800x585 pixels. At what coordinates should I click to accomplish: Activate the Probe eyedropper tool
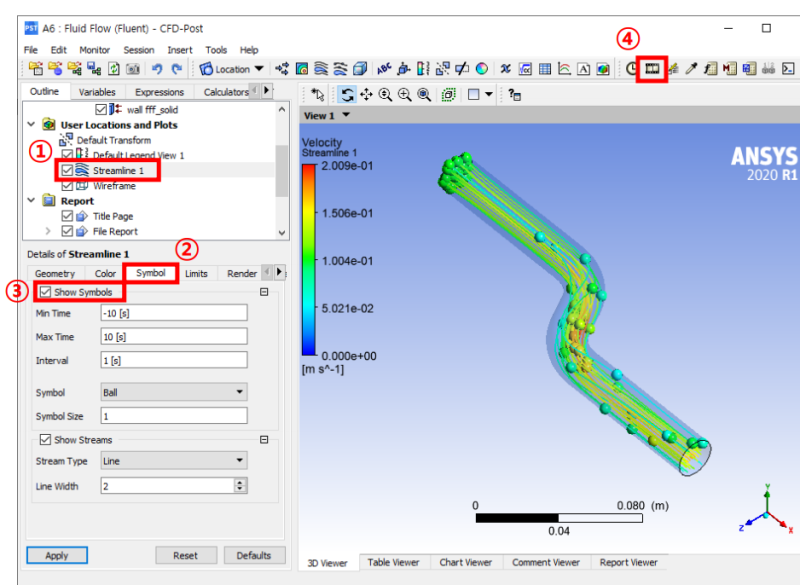coord(691,68)
